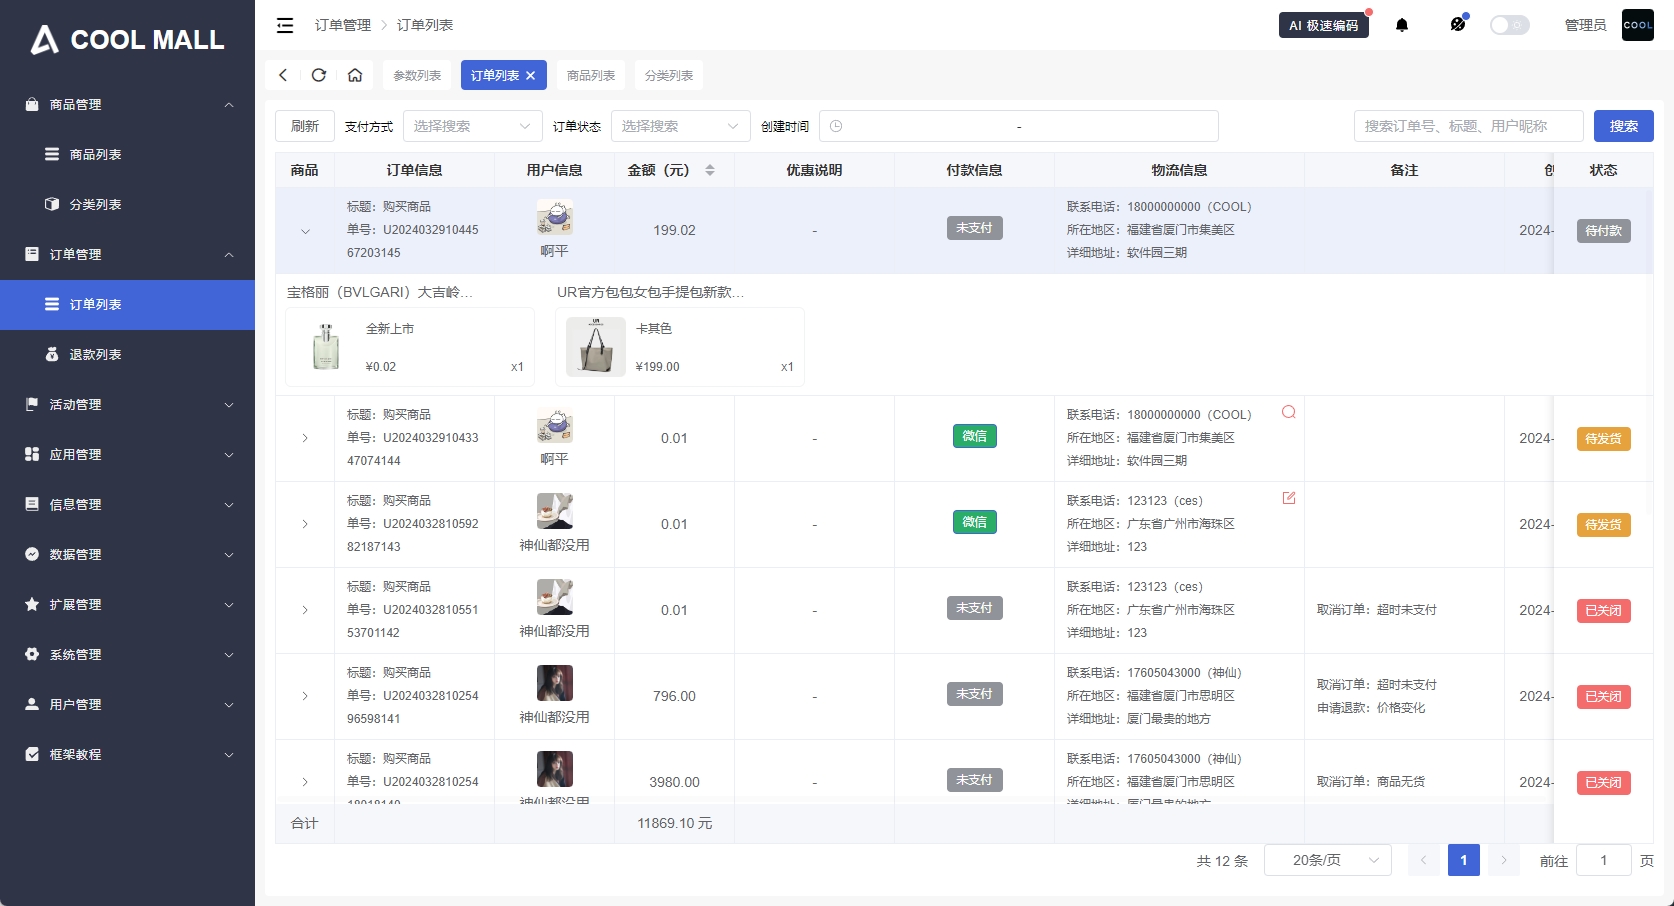Click the perfume product thumbnail
1674x906 pixels.
pyautogui.click(x=326, y=347)
